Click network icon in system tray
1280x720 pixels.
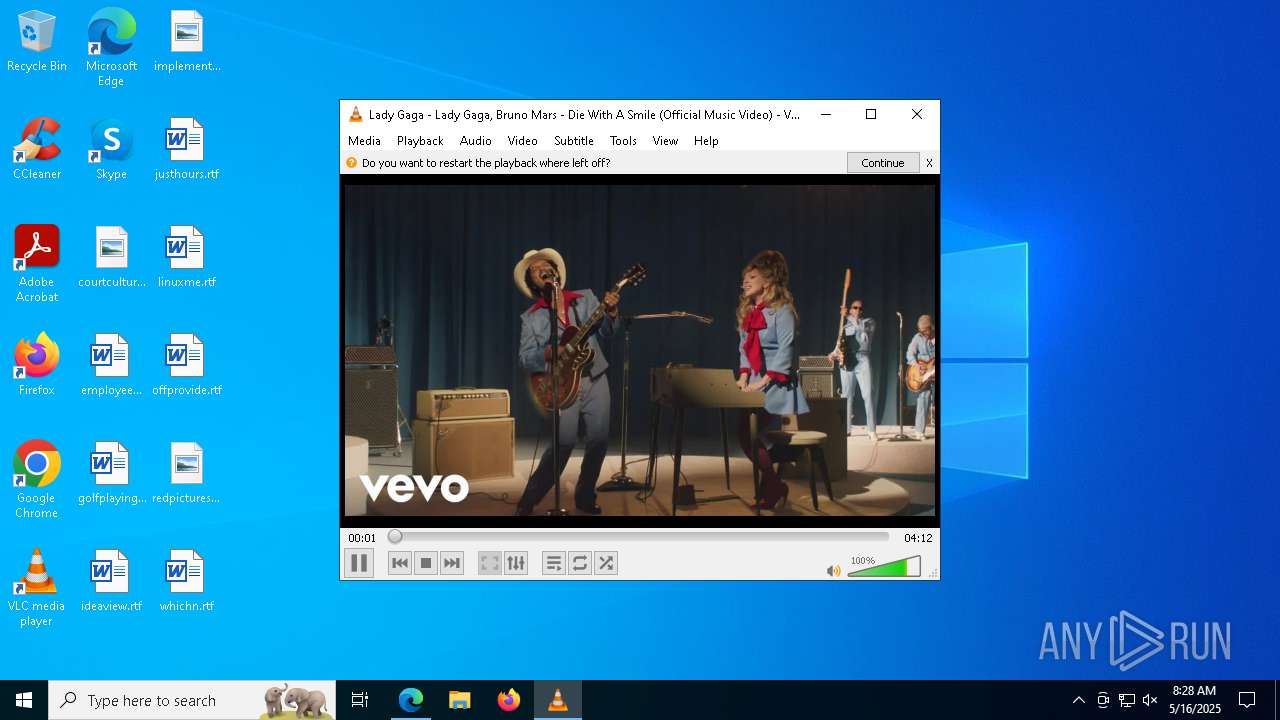click(1126, 700)
